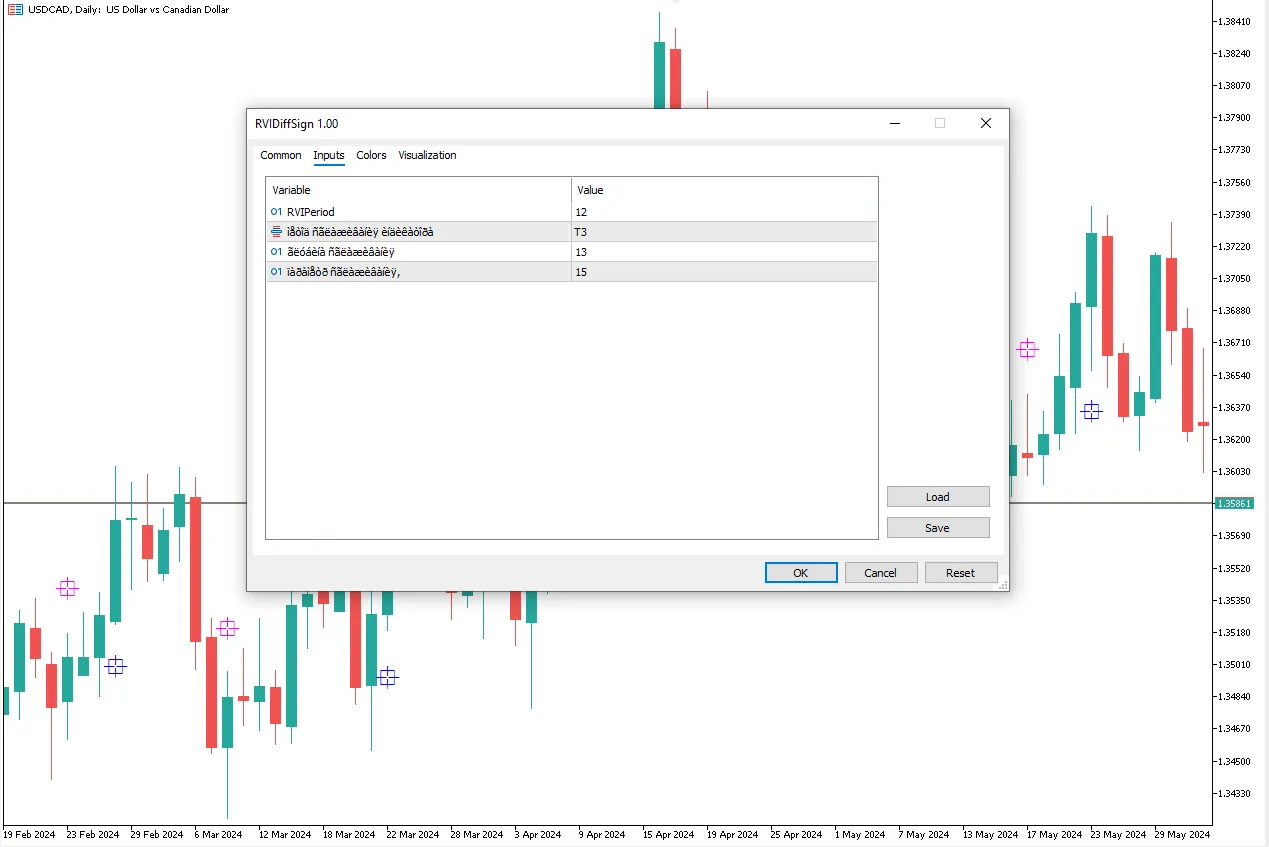Open the Inputs tab
The image size is (1269, 847).
point(329,155)
